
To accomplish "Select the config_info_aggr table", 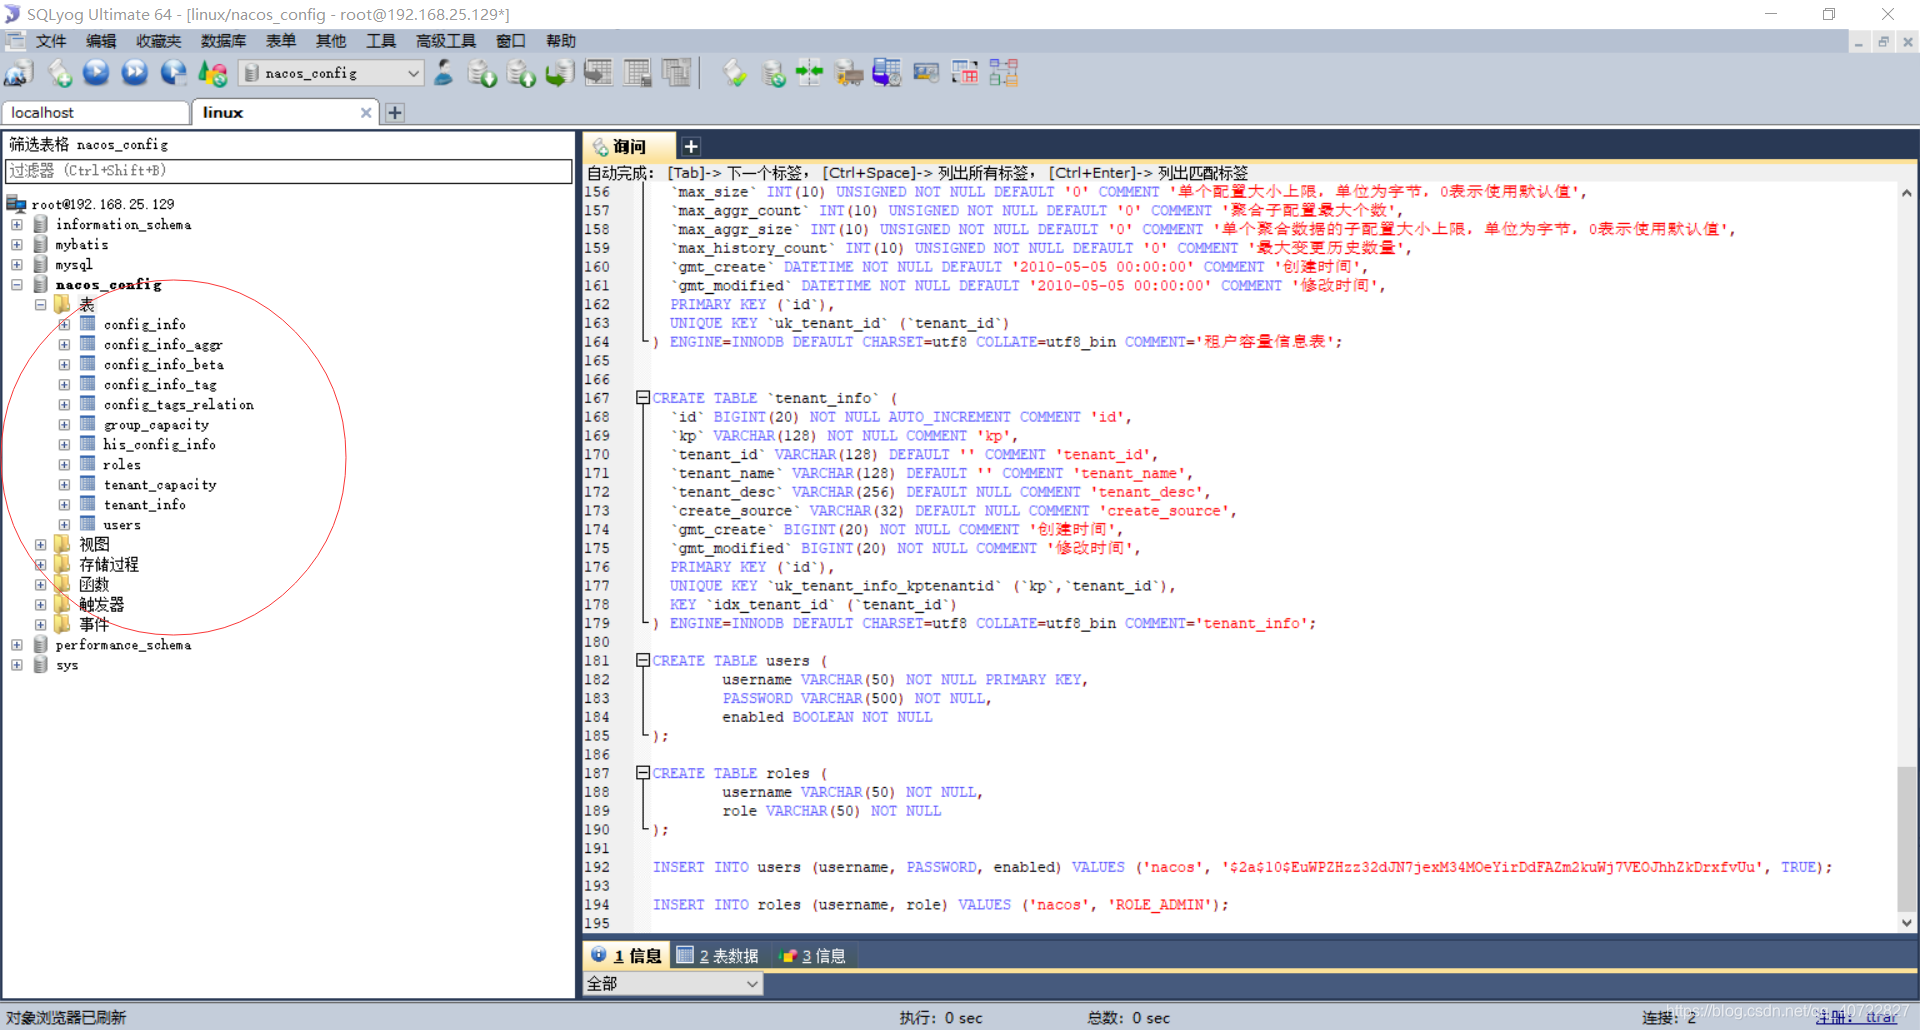I will [x=163, y=345].
